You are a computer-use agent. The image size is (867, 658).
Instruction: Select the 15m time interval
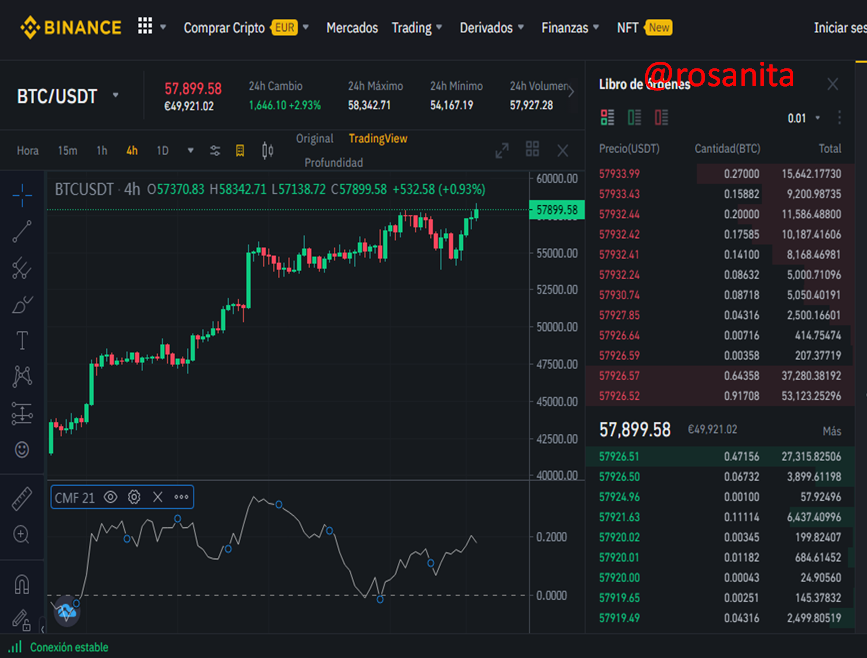67,150
